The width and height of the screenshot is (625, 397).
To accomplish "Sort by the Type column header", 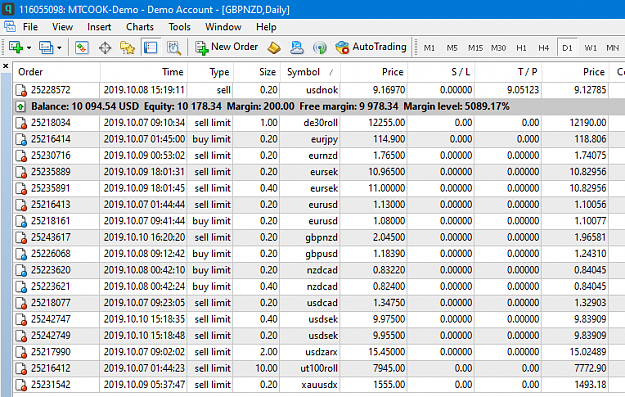I will coord(210,72).
